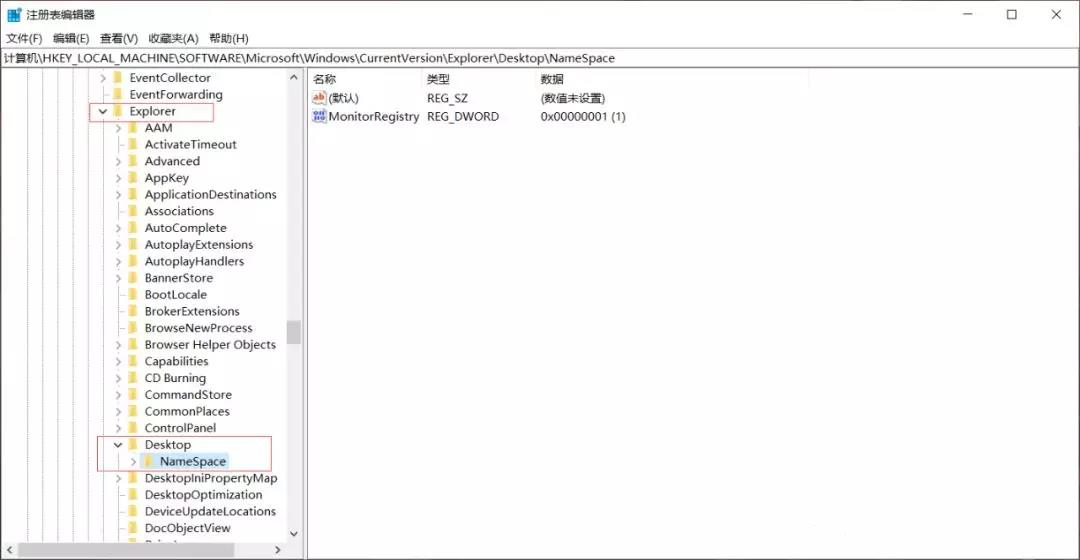This screenshot has width=1080, height=560.
Task: Select the Explorer folder icon
Action: coord(118,111)
